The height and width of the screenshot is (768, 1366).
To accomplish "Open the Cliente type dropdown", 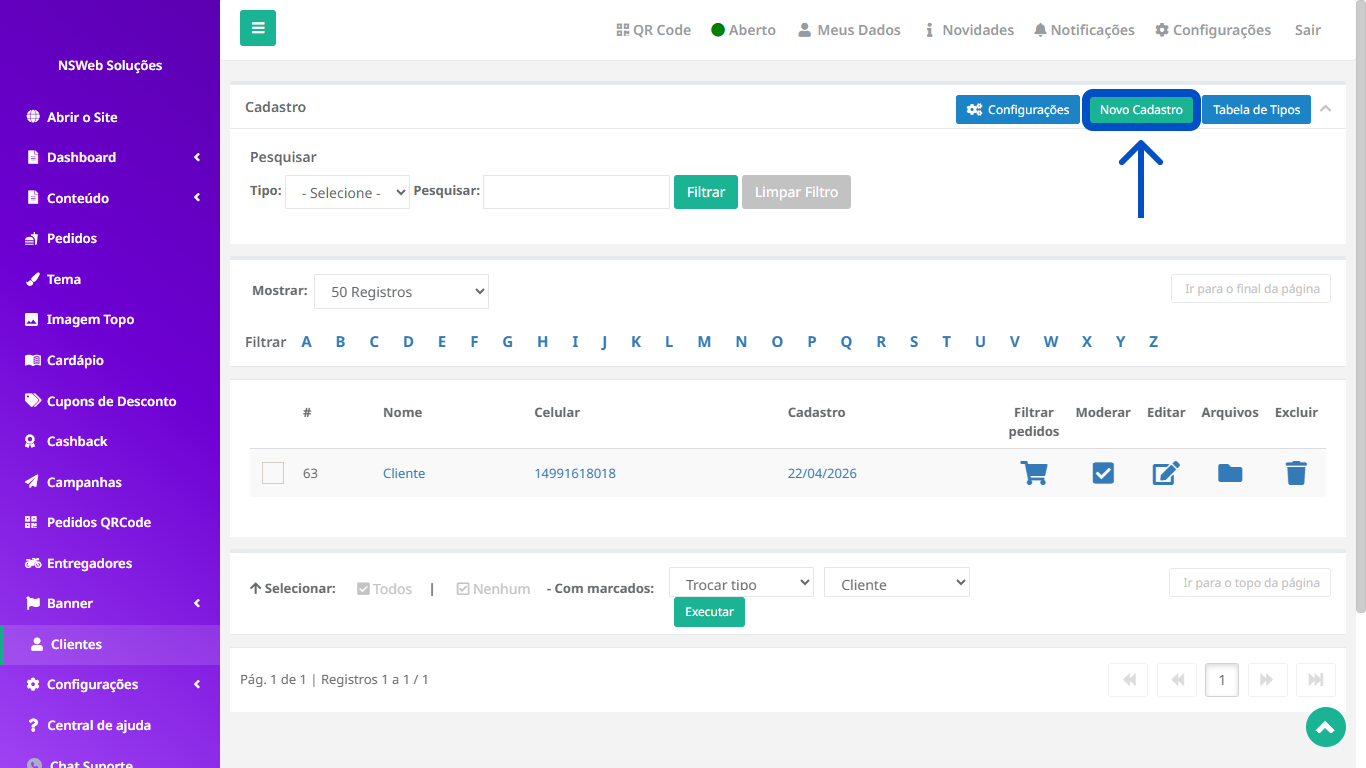I will [897, 582].
